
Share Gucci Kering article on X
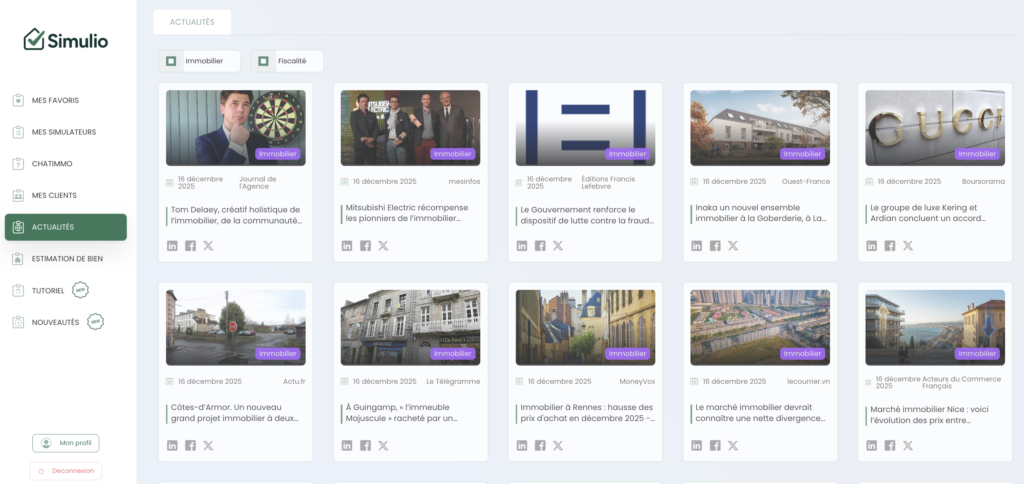tap(908, 246)
